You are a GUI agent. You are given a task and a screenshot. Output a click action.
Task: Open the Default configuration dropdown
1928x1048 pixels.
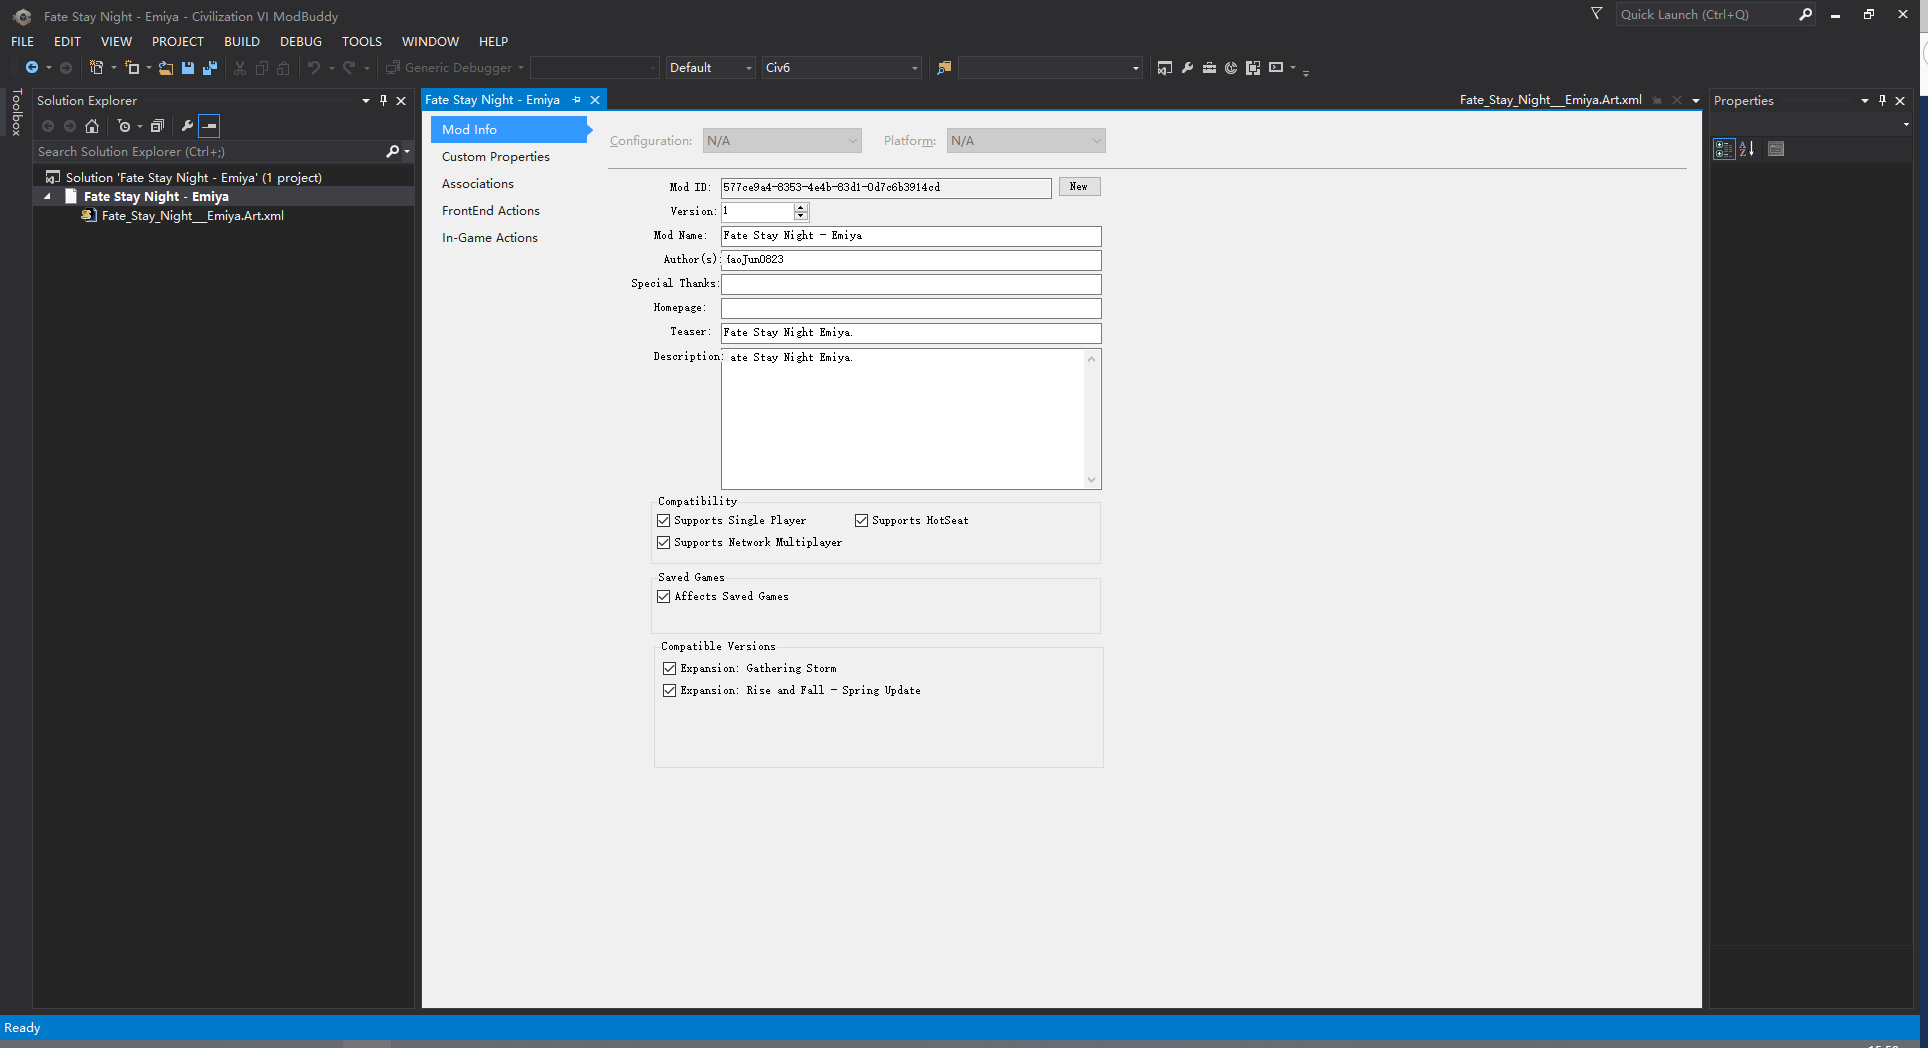pyautogui.click(x=711, y=67)
